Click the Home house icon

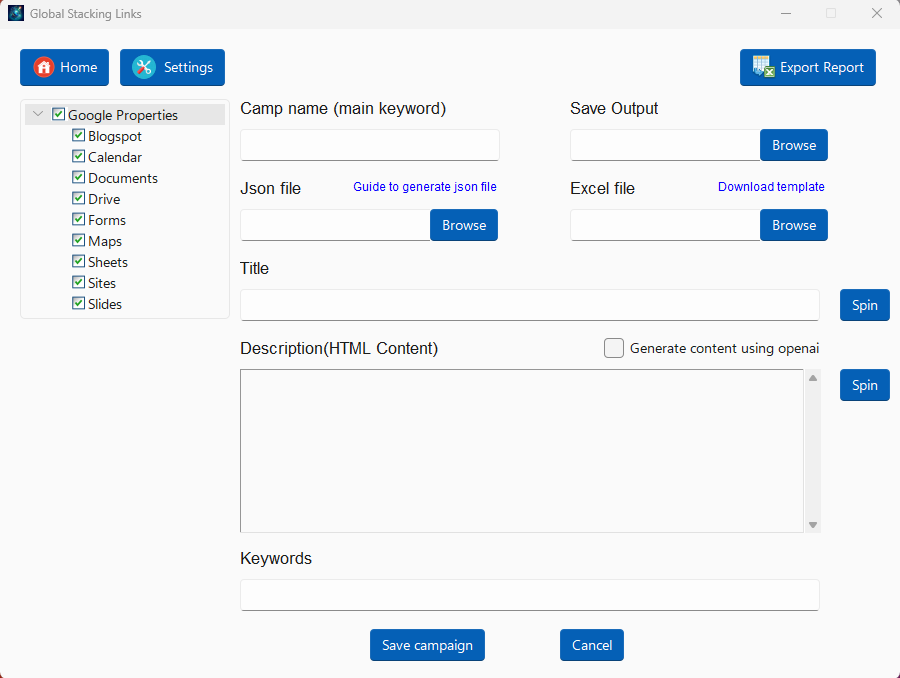click(x=44, y=67)
